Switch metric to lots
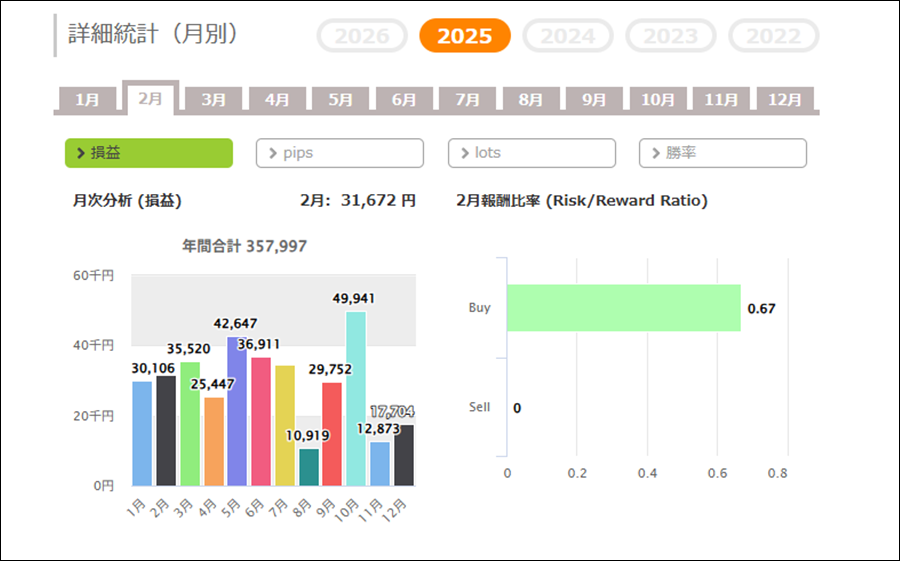 pyautogui.click(x=531, y=153)
